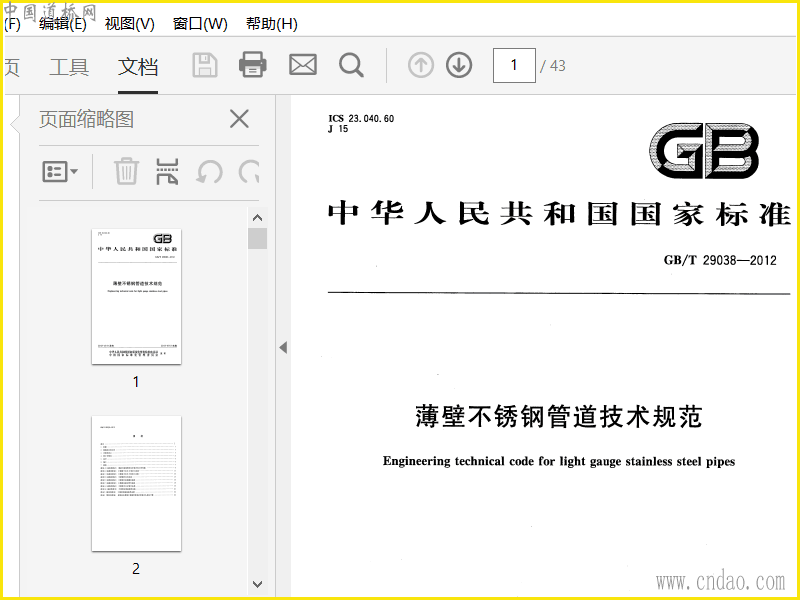Screen dimensions: 800x600
Task: Rotate page counterclockwise
Action: point(209,171)
